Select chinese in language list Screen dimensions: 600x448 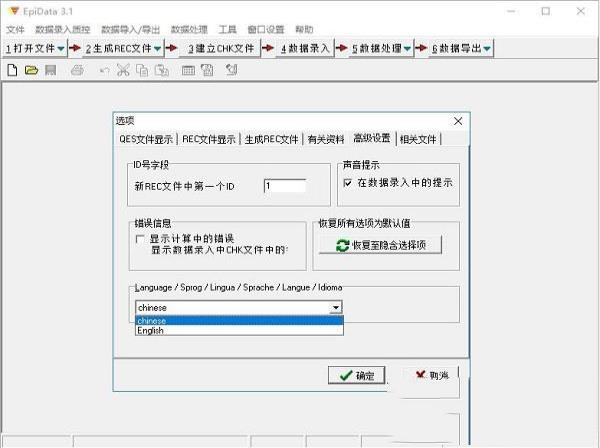pos(239,321)
